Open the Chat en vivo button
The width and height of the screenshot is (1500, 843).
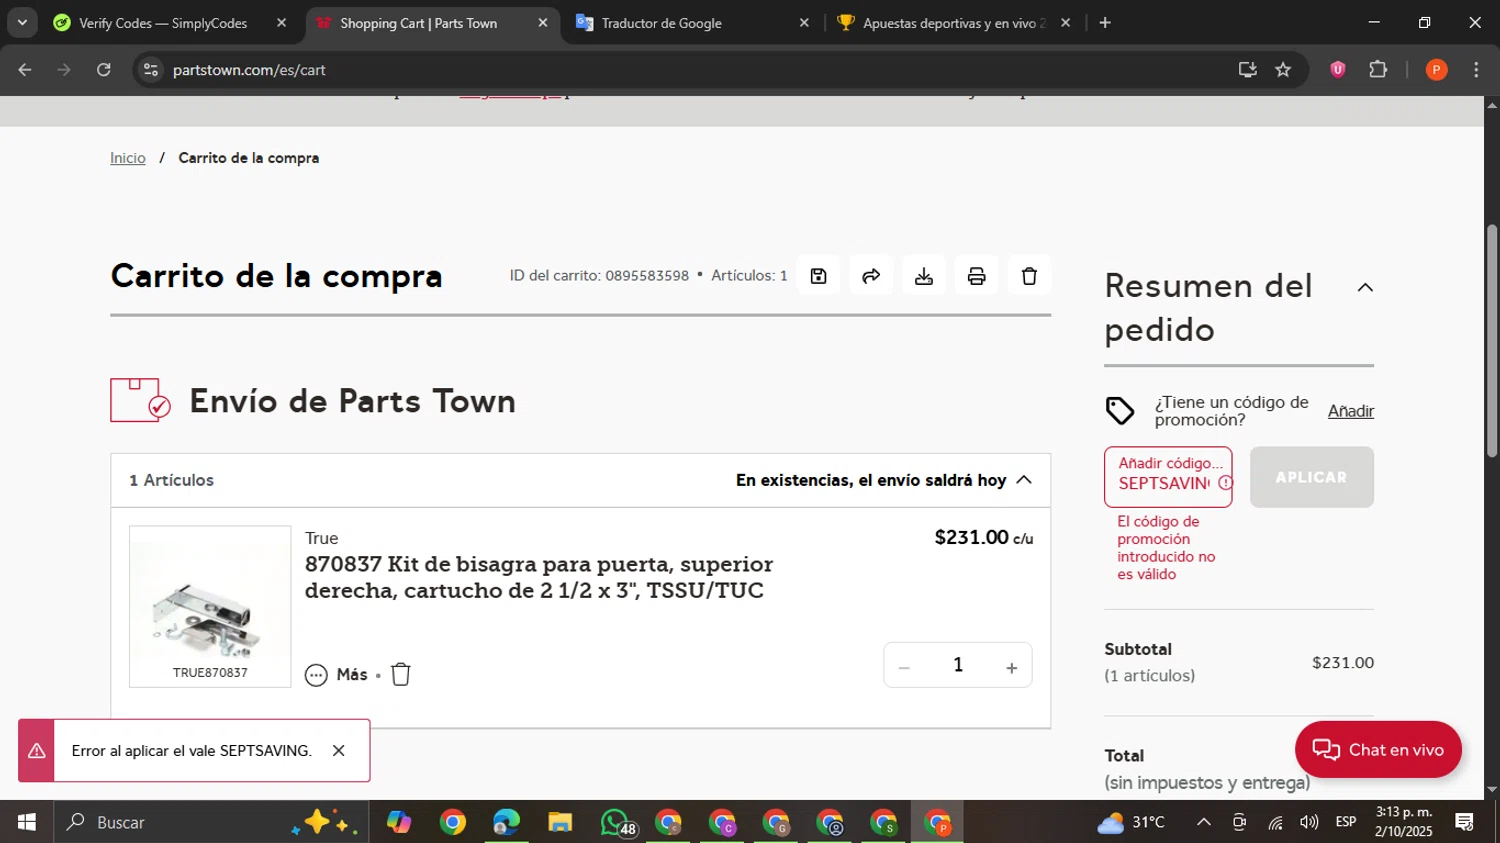(1378, 750)
